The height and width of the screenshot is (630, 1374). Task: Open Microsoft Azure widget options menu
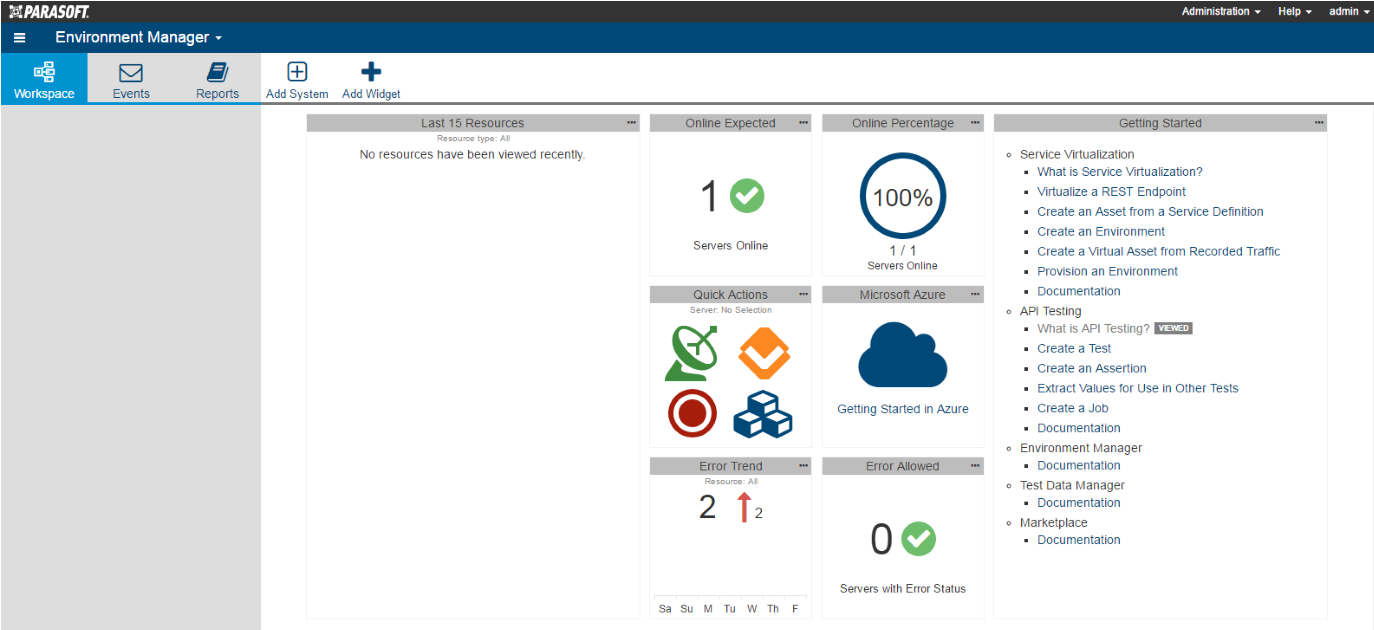pos(976,294)
